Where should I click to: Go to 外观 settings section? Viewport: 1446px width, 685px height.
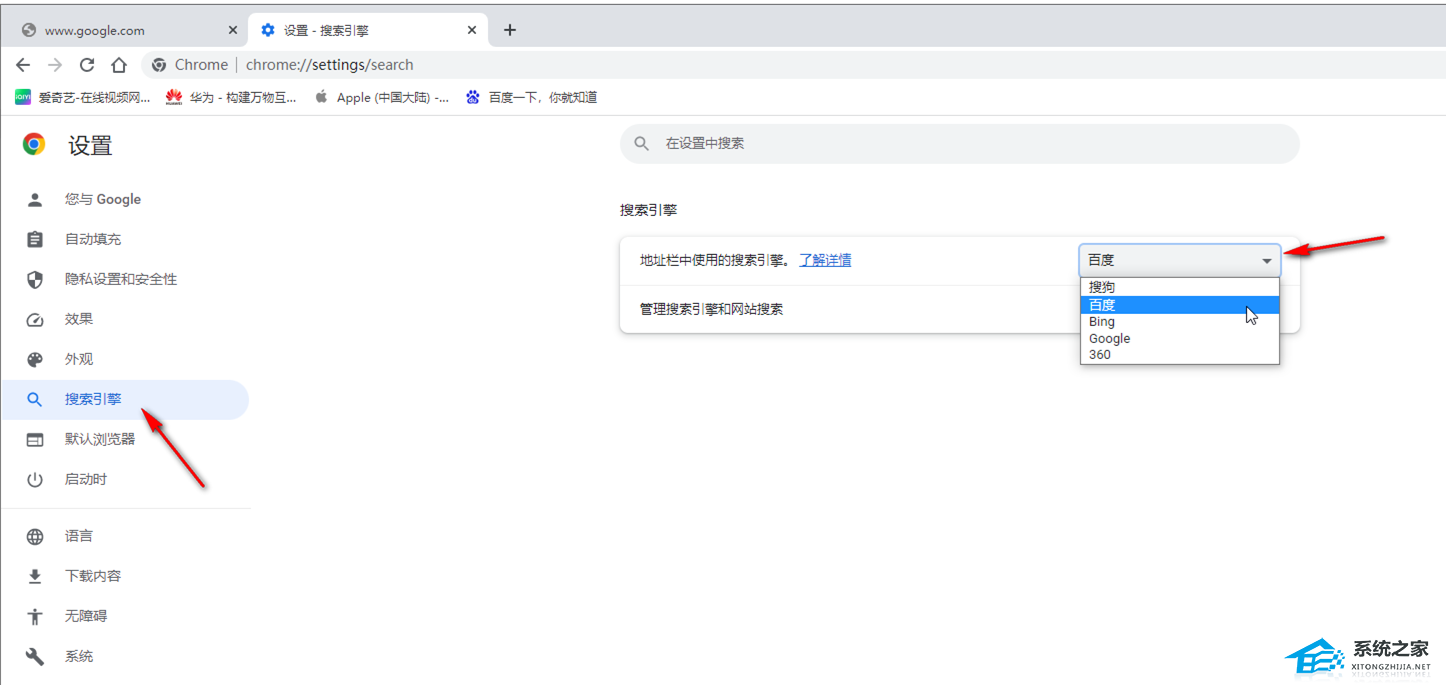79,359
